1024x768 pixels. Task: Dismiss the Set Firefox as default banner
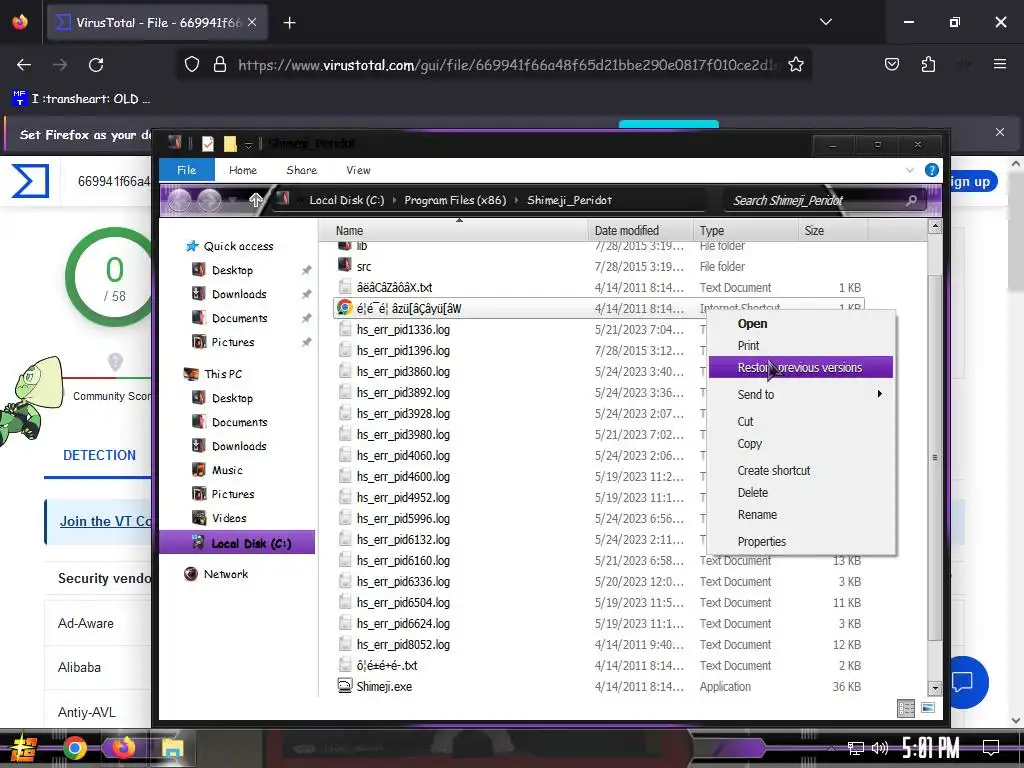point(999,133)
